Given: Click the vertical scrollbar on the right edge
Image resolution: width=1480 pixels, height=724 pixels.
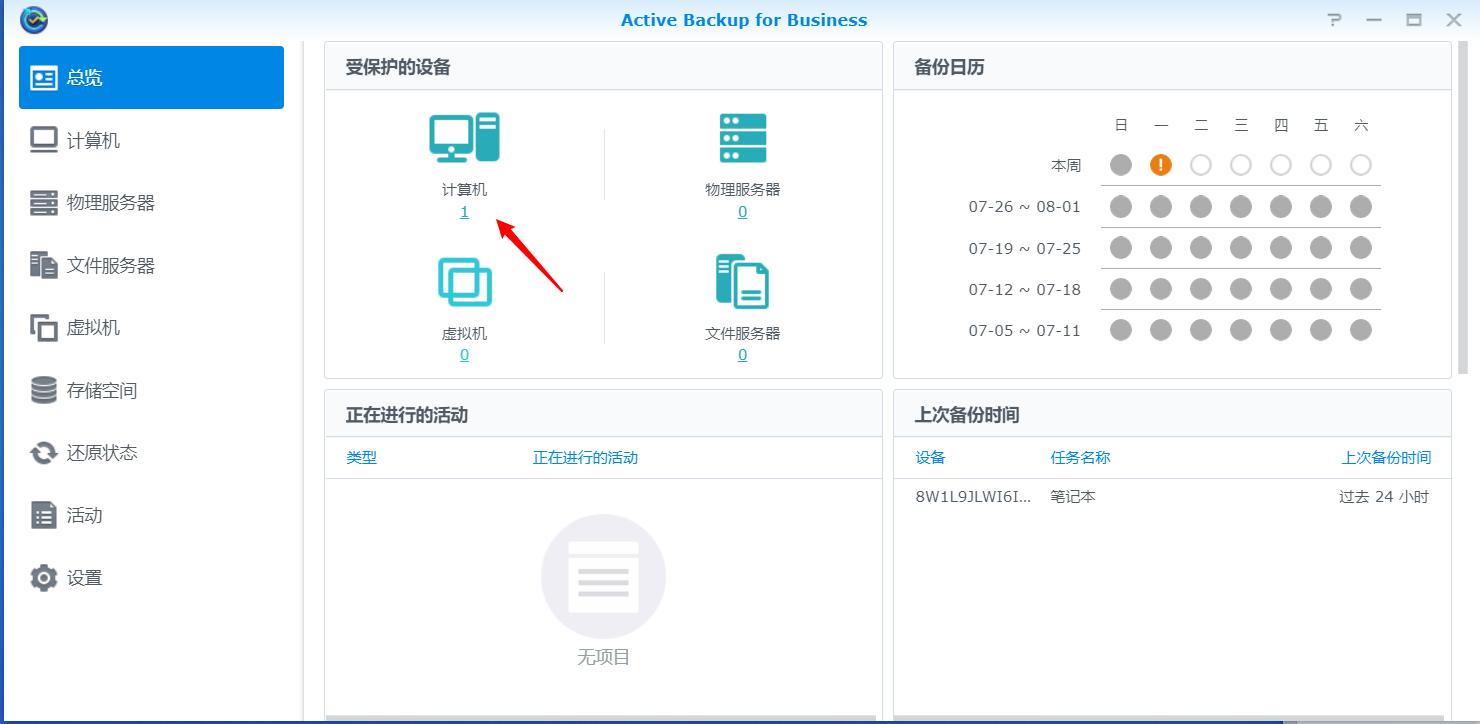Looking at the screenshot, I should point(1463,208).
